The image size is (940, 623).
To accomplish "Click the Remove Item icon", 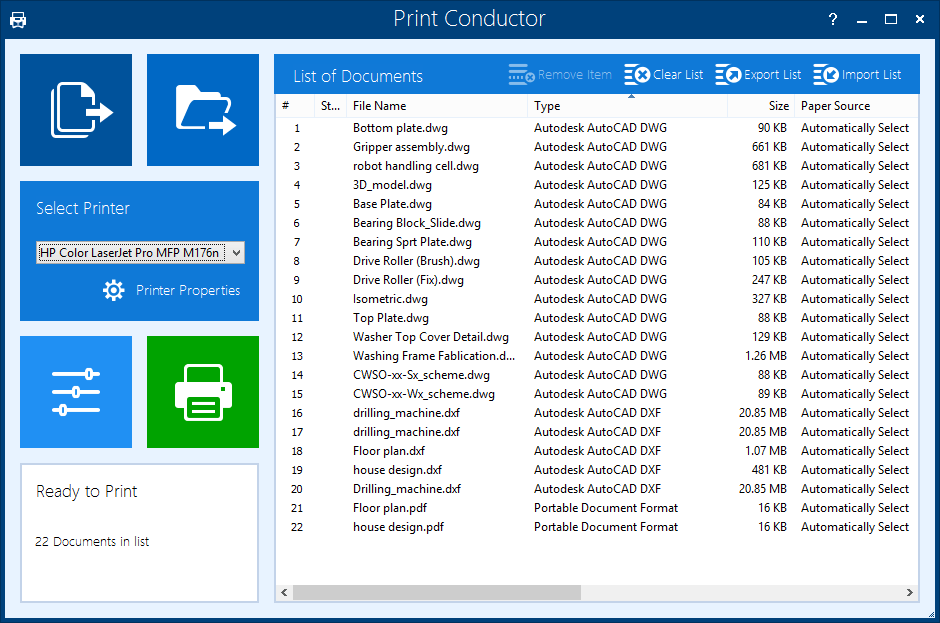I will point(521,75).
